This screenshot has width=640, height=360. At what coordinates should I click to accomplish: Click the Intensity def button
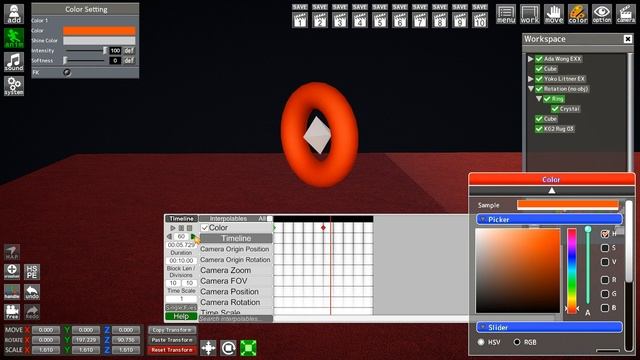coord(129,51)
